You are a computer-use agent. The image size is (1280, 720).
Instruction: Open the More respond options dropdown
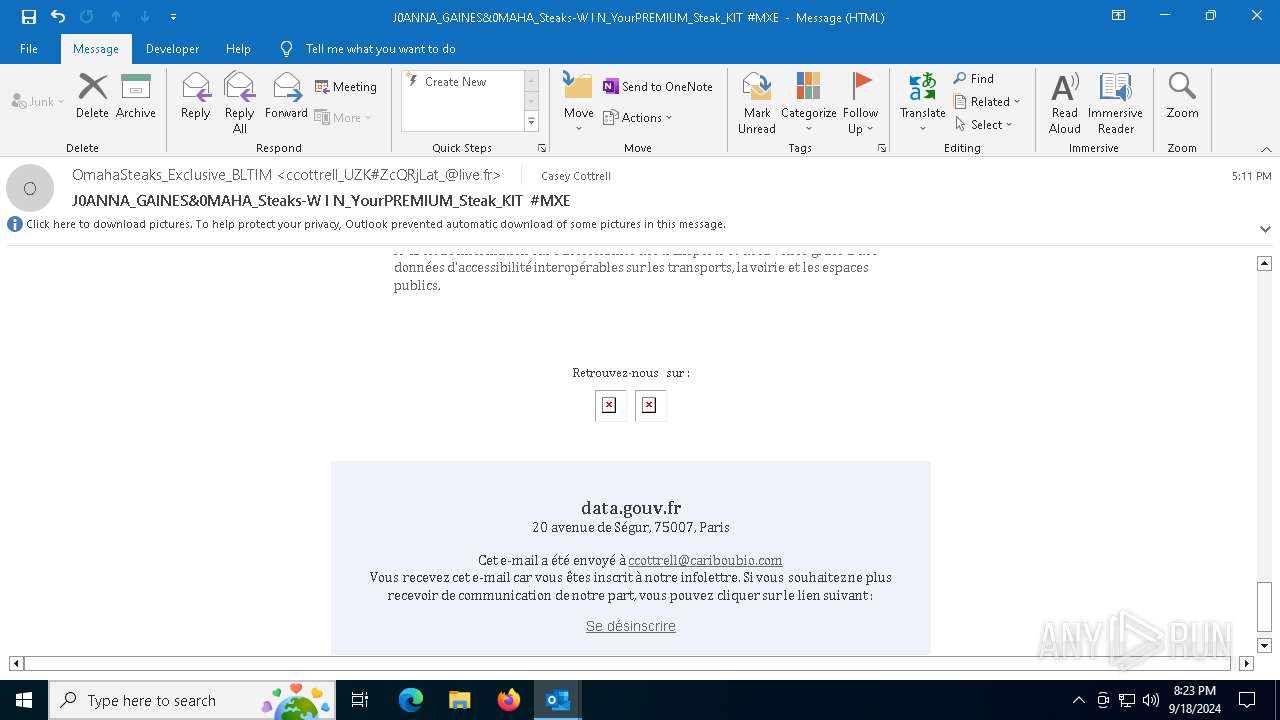point(344,117)
